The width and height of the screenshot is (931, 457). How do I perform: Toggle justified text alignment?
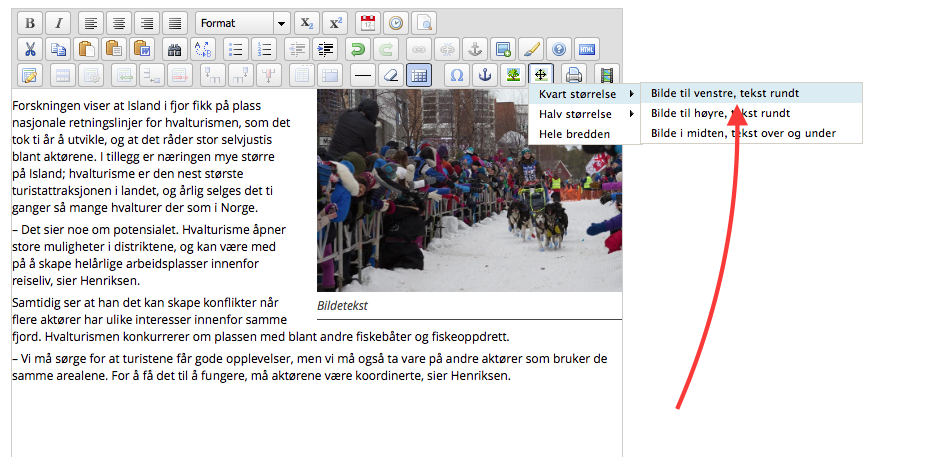pyautogui.click(x=175, y=23)
